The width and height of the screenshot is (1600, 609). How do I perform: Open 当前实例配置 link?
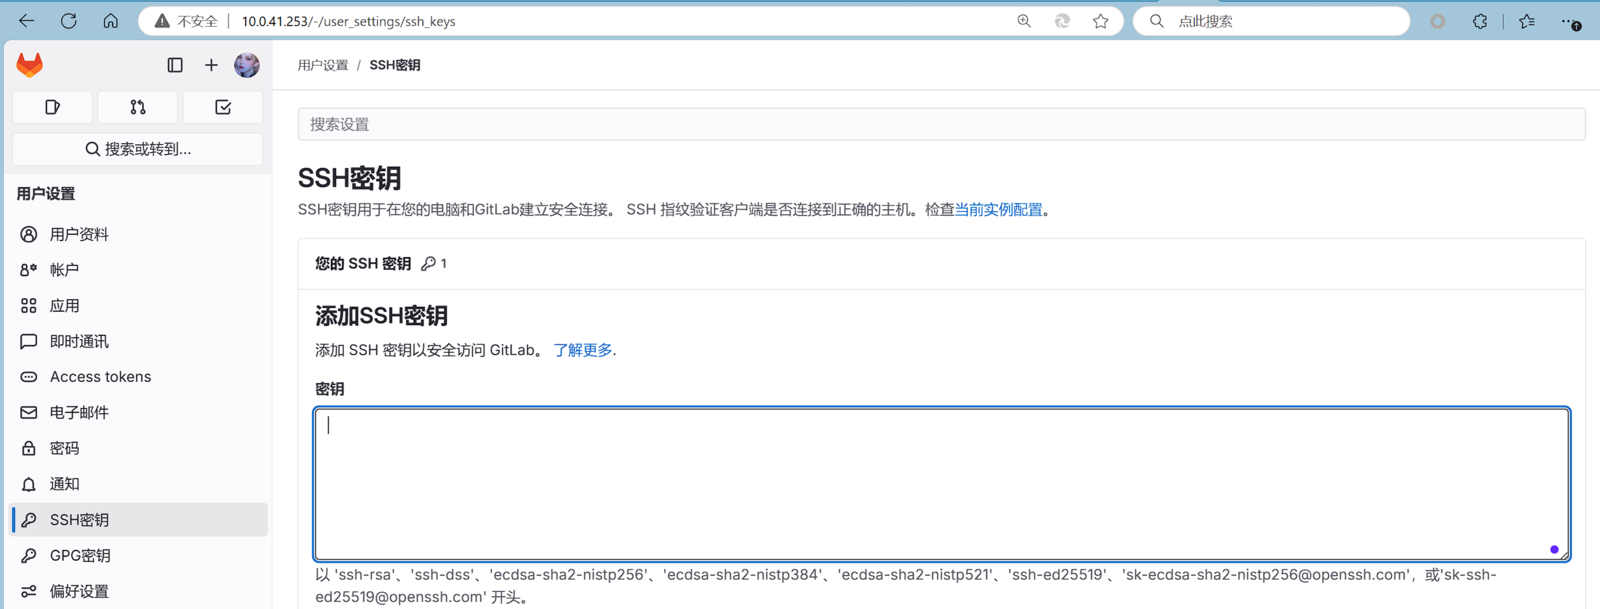(998, 210)
